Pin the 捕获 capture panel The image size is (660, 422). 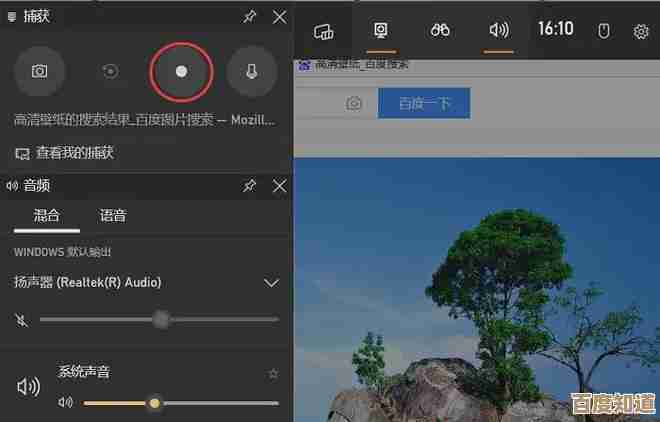[250, 17]
